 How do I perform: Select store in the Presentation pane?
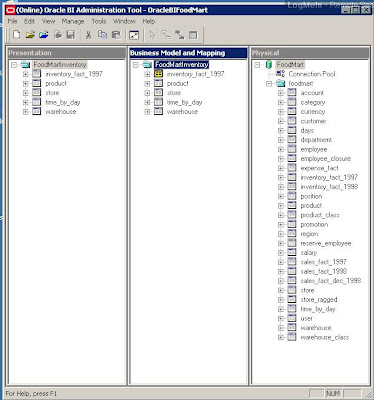point(52,93)
